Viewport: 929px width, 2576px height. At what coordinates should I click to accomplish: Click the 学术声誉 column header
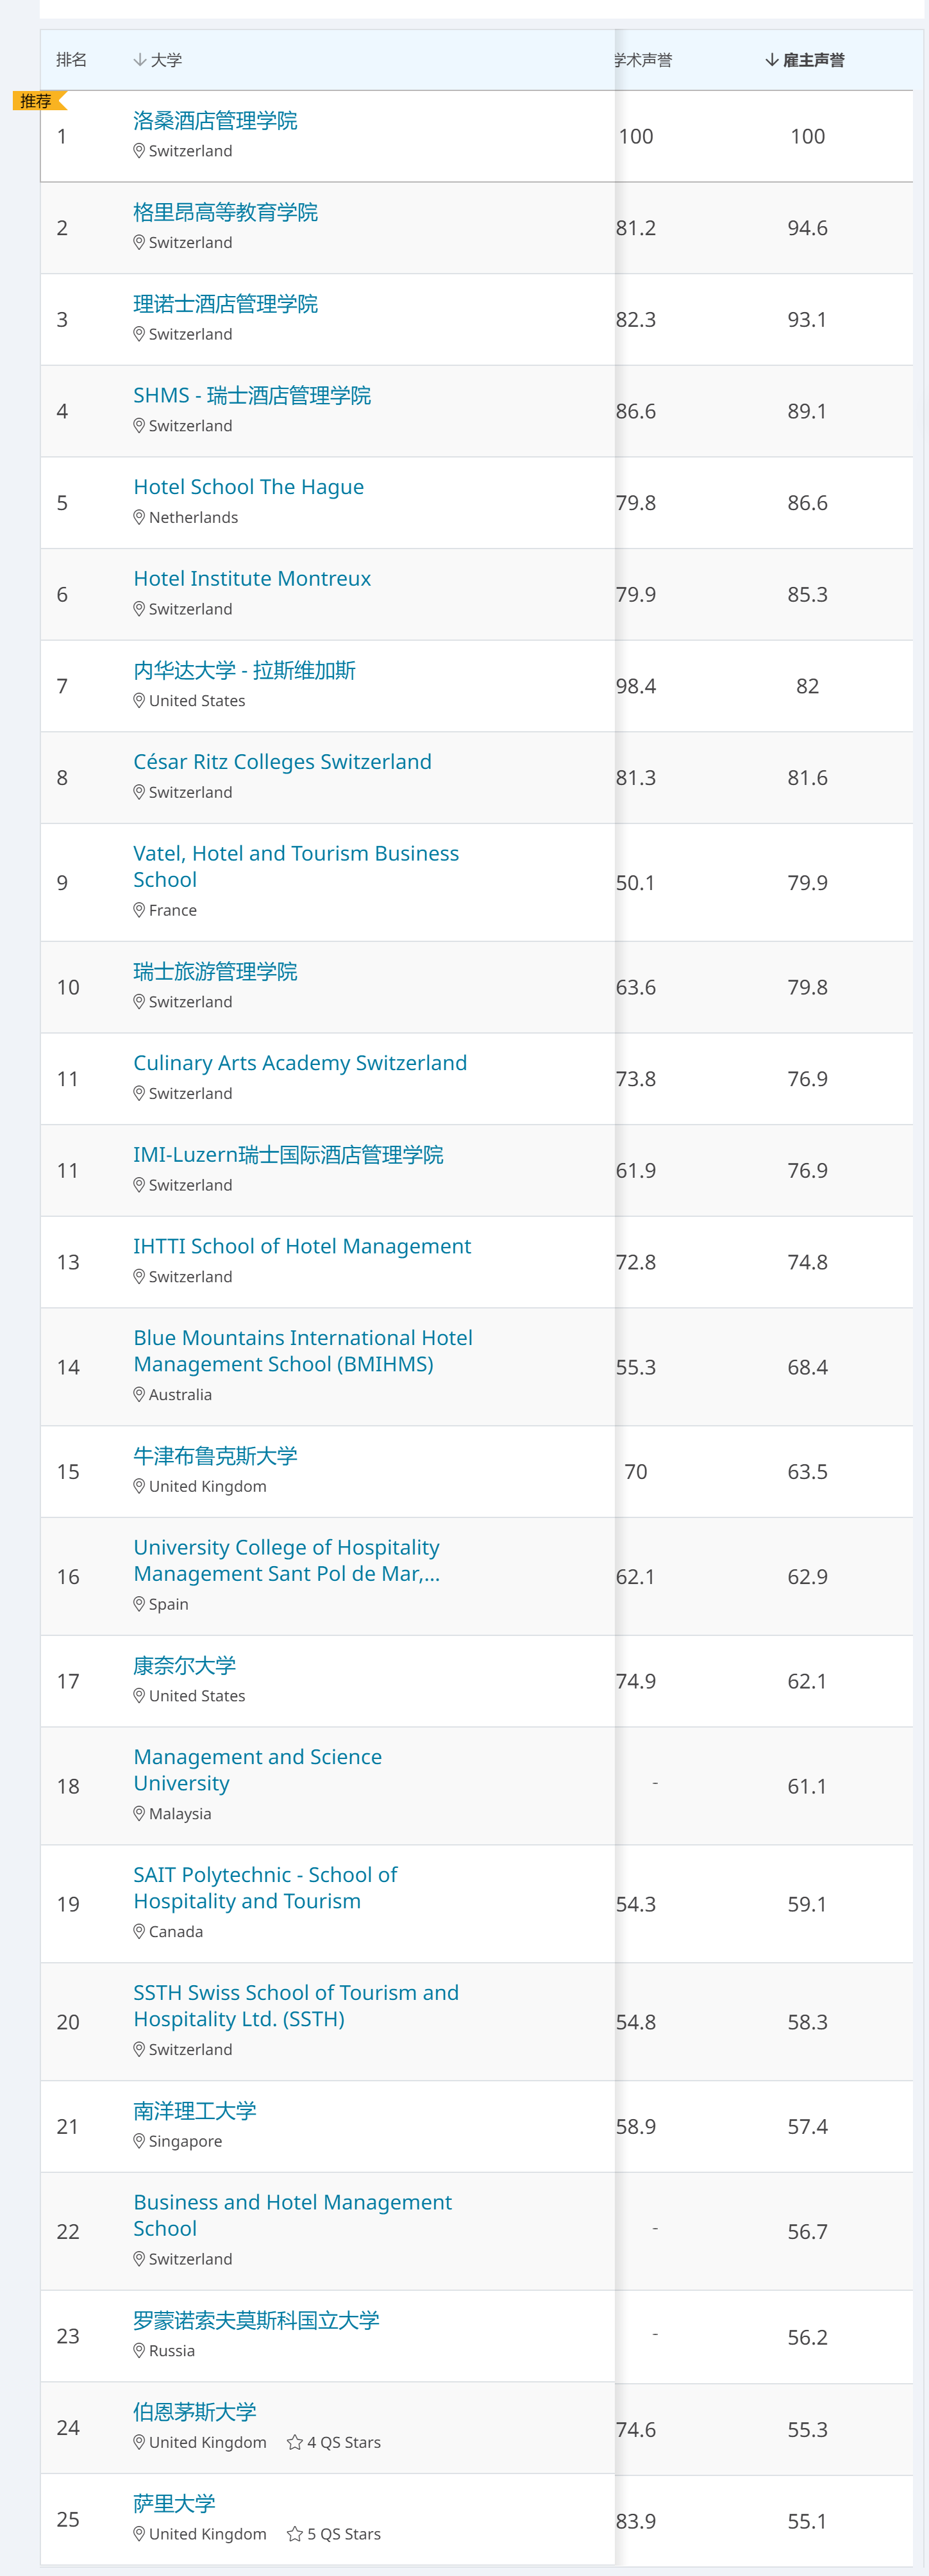[x=643, y=60]
